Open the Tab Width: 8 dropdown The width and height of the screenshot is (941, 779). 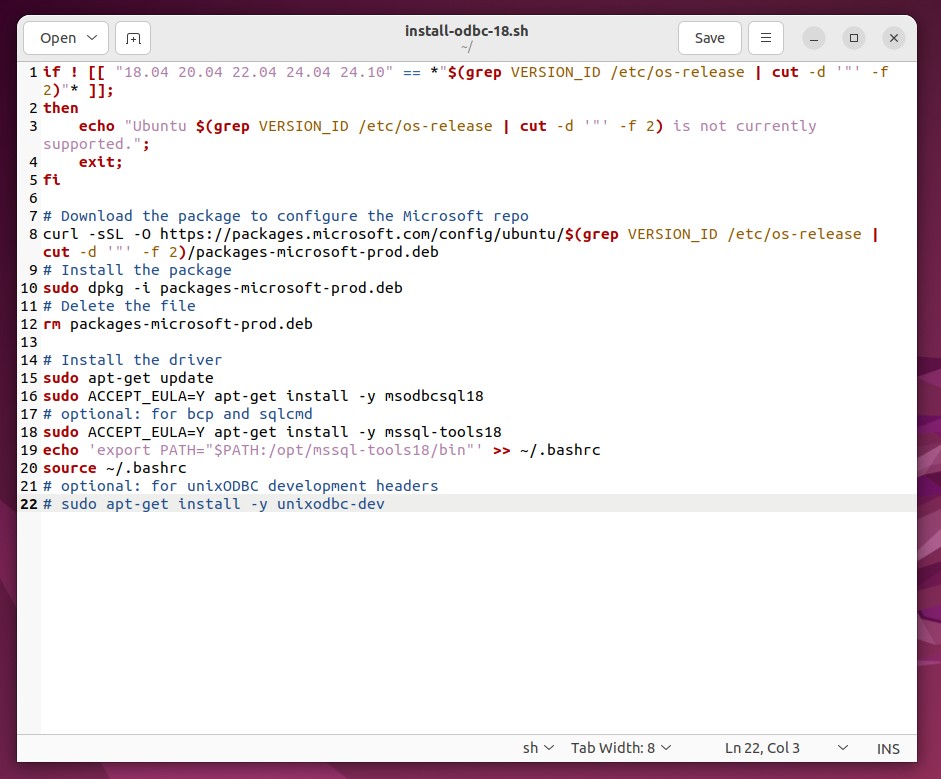point(621,747)
